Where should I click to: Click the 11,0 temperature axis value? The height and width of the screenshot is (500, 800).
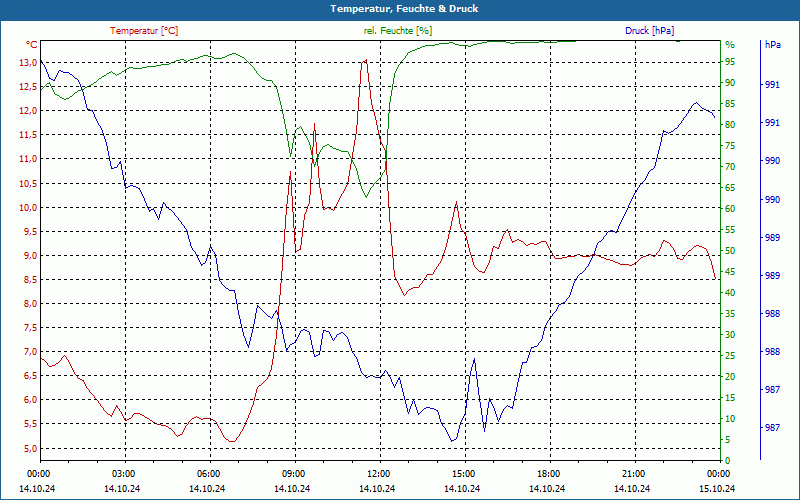coord(28,159)
